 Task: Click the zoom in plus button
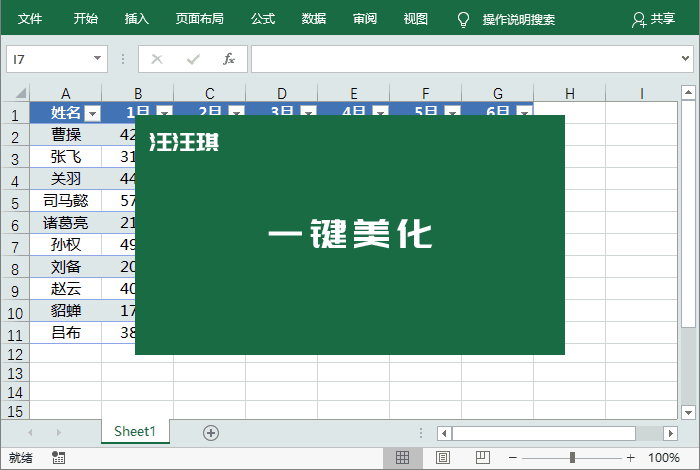(630, 458)
